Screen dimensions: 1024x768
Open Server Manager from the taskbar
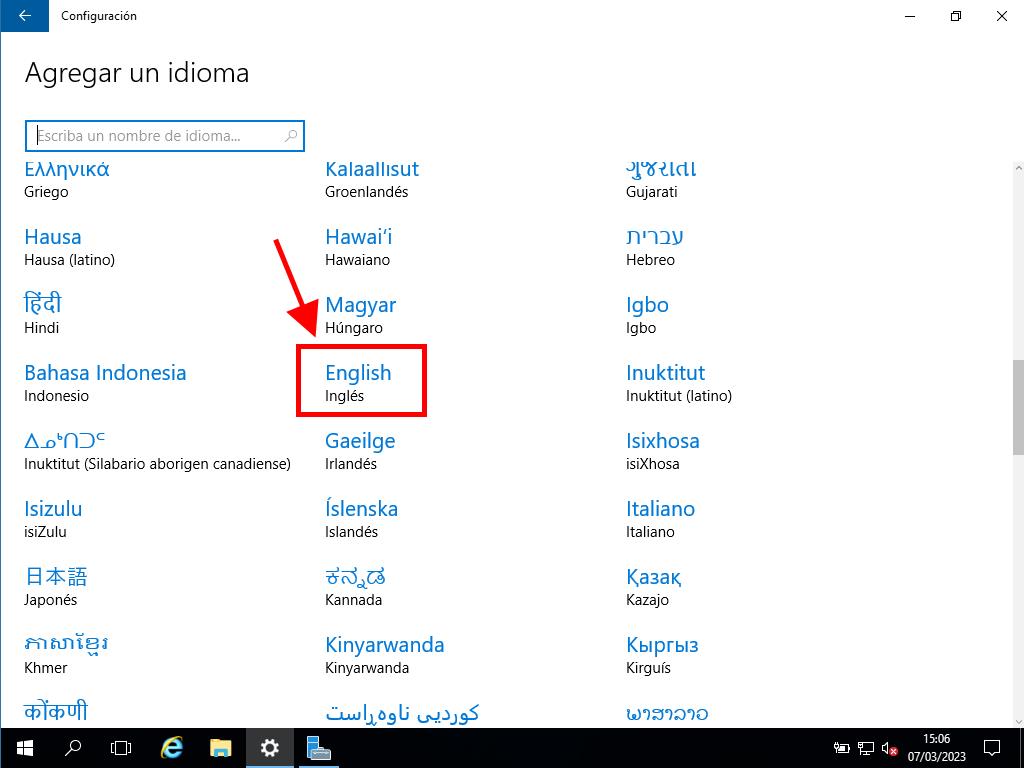(x=319, y=747)
